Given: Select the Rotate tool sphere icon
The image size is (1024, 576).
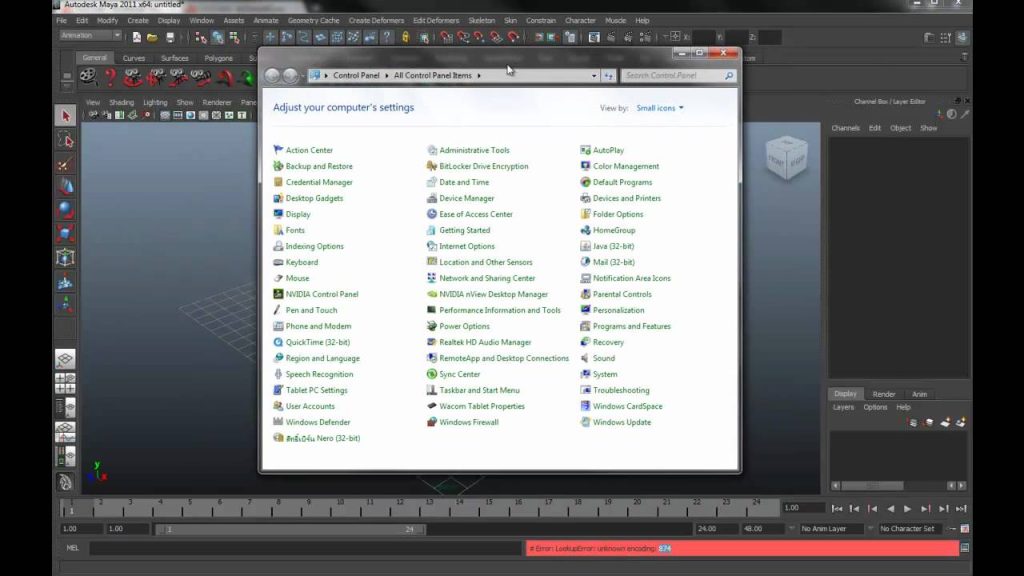Looking at the screenshot, I should click(x=65, y=210).
